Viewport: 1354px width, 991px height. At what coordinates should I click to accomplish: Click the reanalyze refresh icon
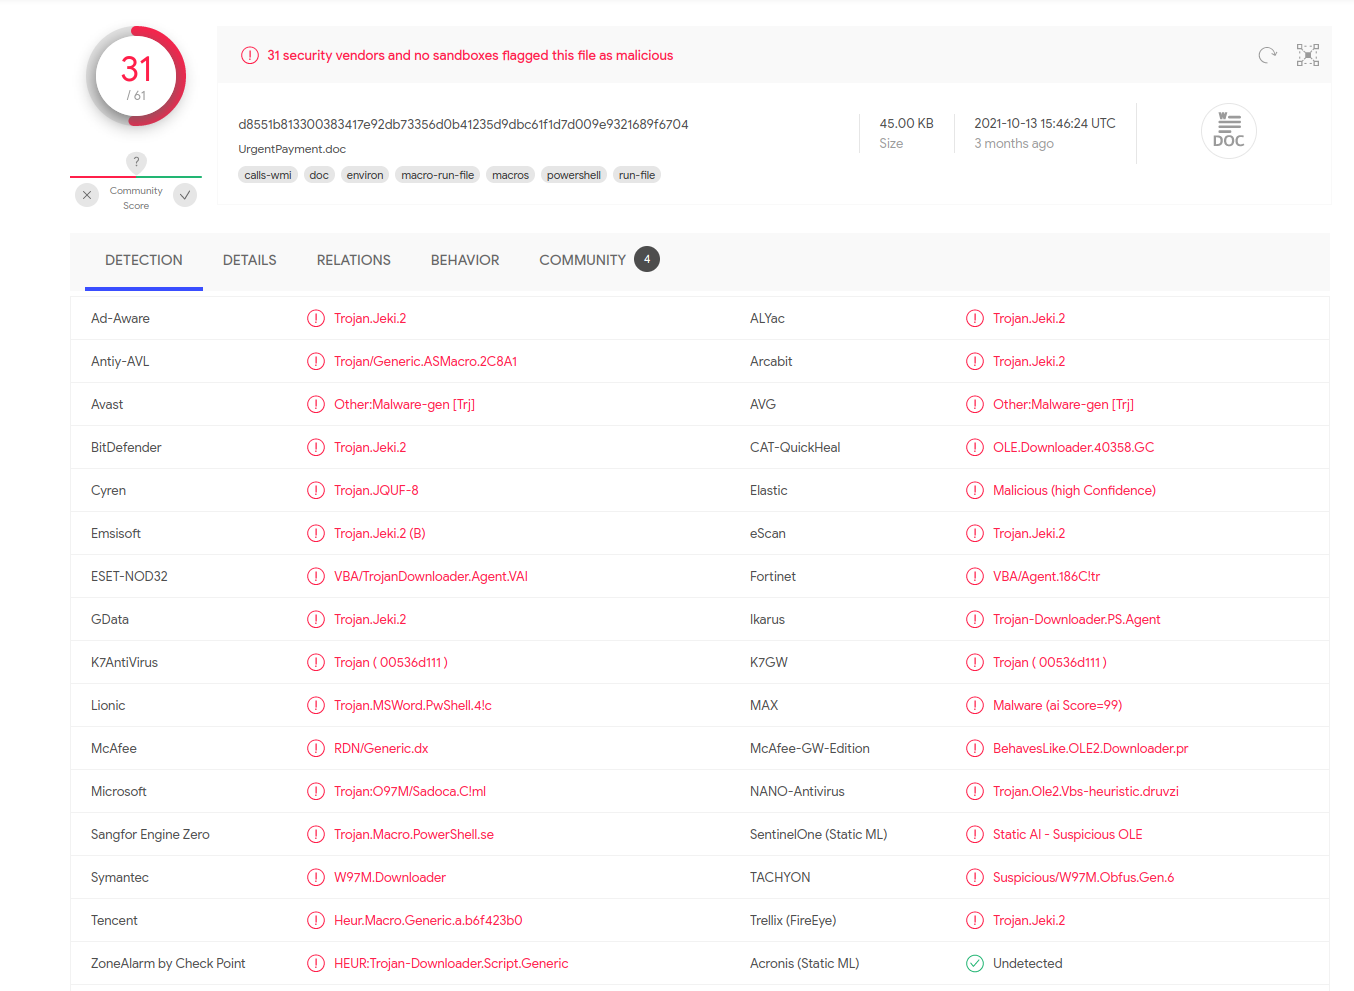[1267, 55]
